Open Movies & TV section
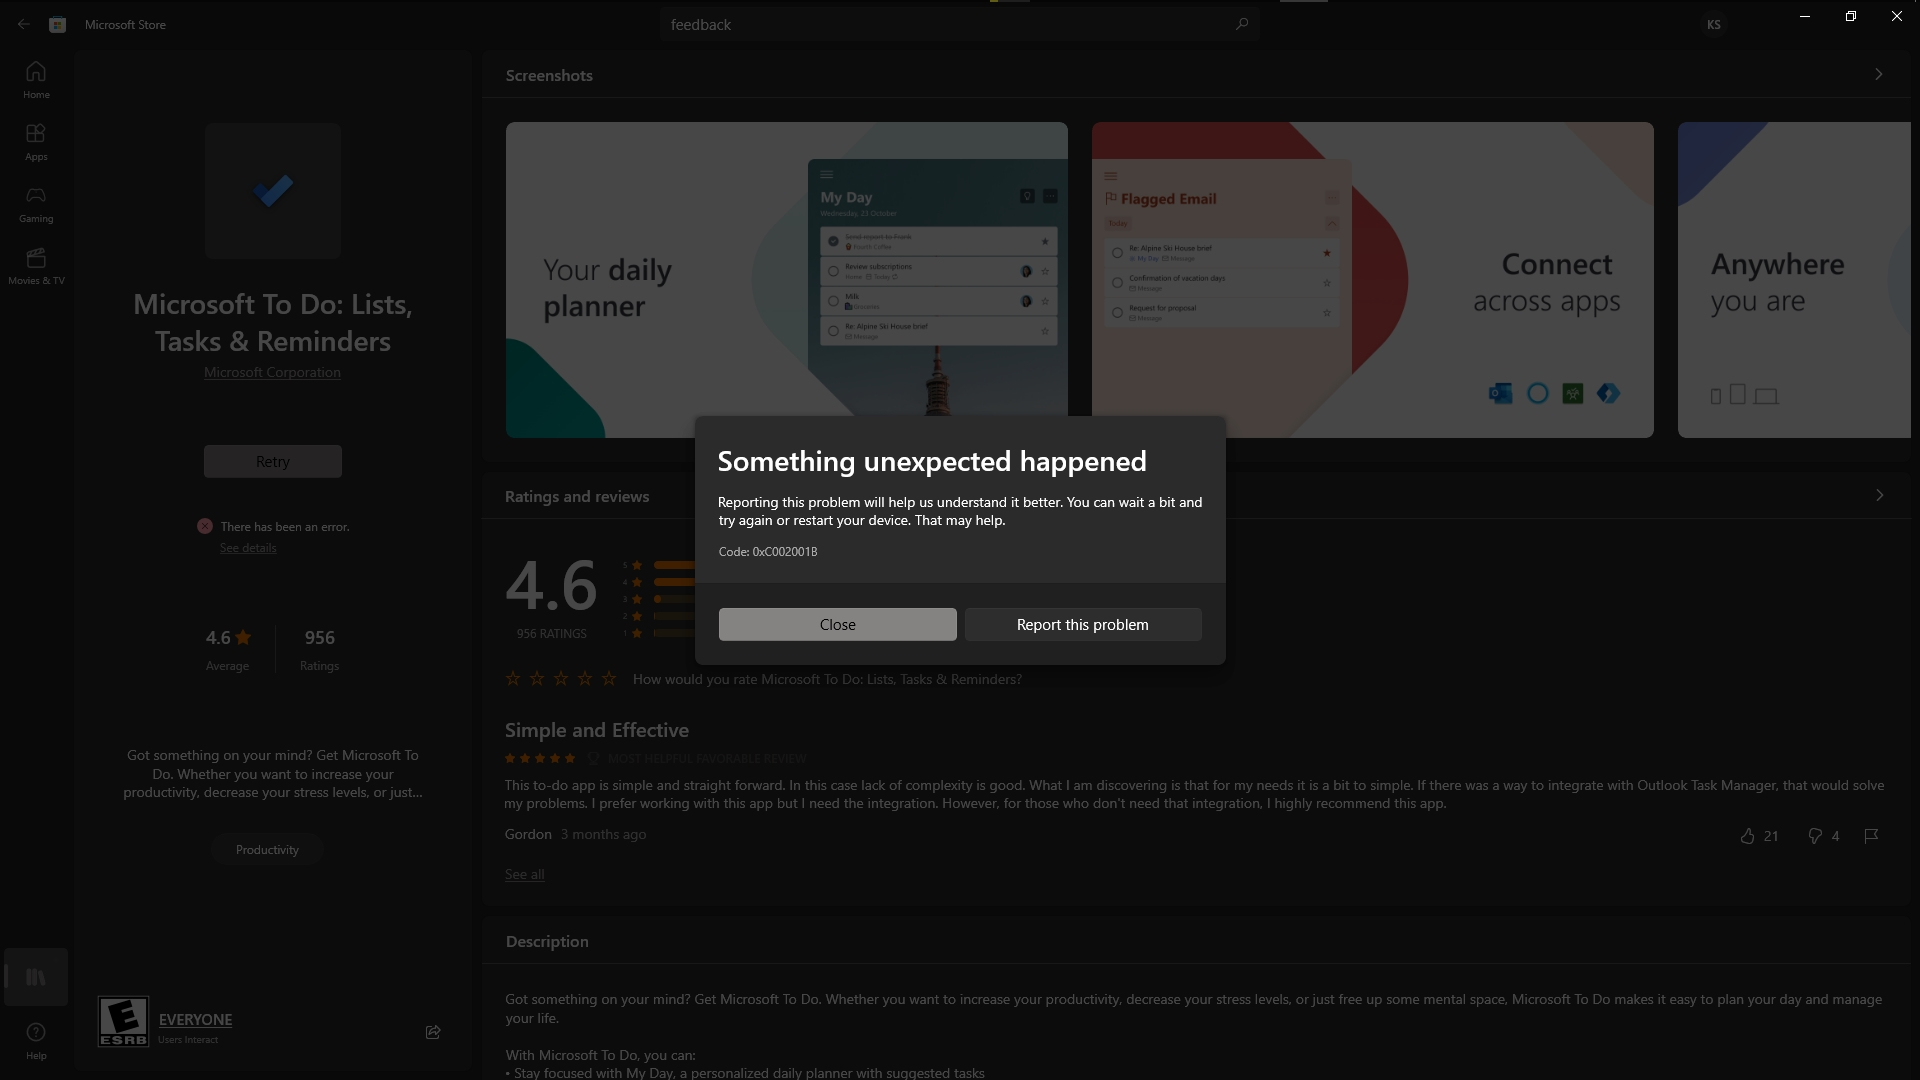 click(36, 266)
